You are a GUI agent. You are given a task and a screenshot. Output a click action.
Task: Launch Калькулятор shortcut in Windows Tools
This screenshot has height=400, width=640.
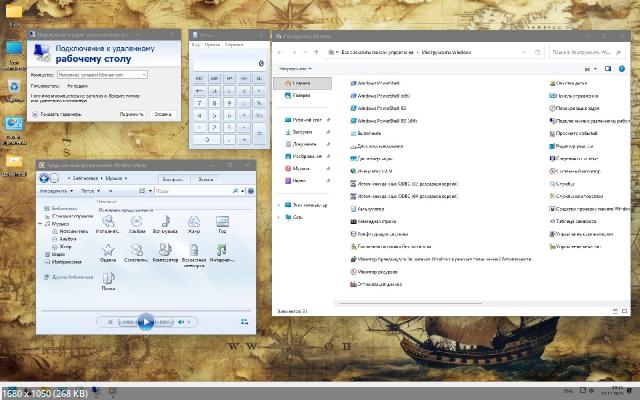(x=371, y=209)
